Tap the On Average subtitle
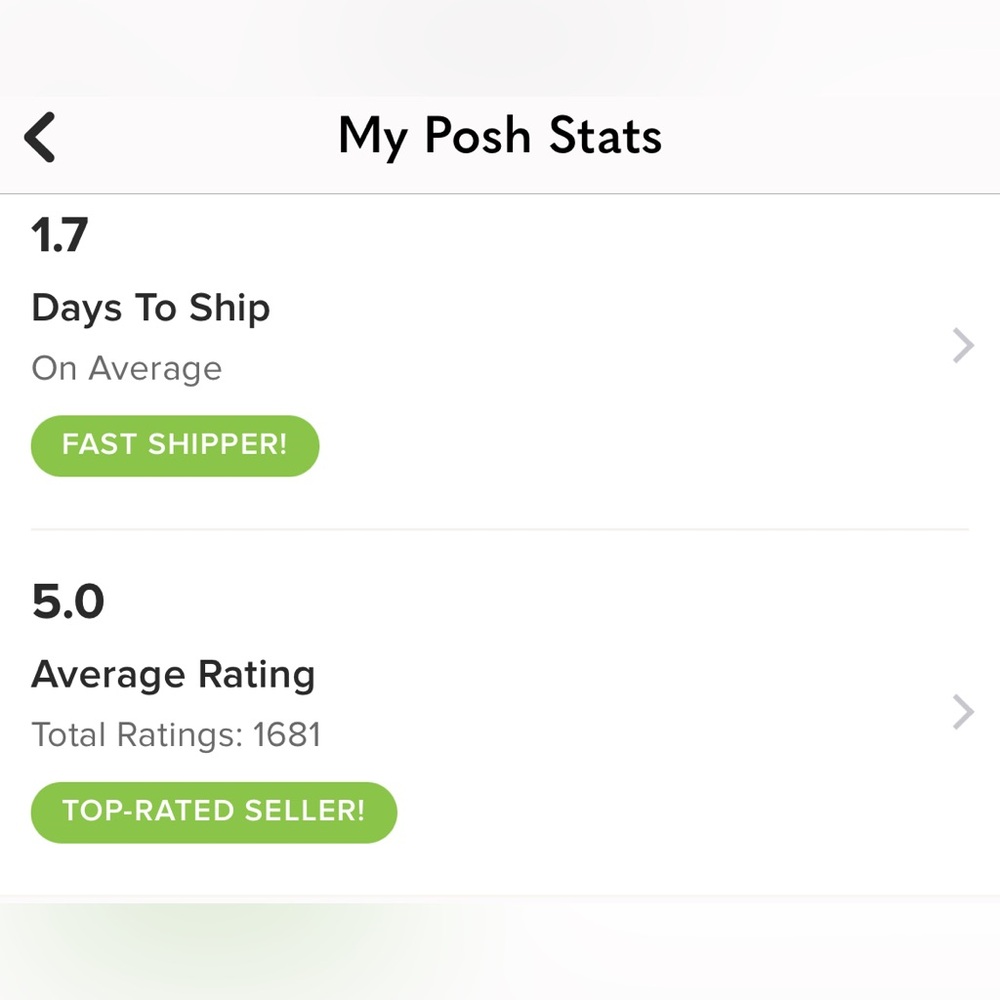 pyautogui.click(x=126, y=369)
